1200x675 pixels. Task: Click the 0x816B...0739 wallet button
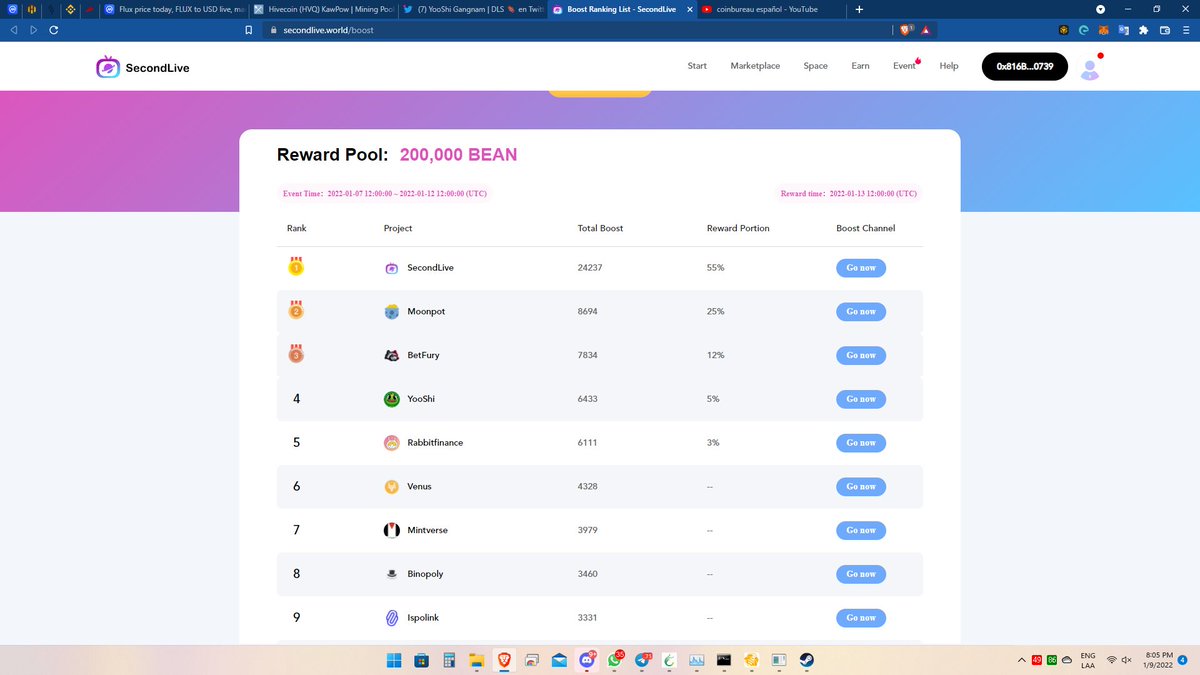[x=1025, y=67]
